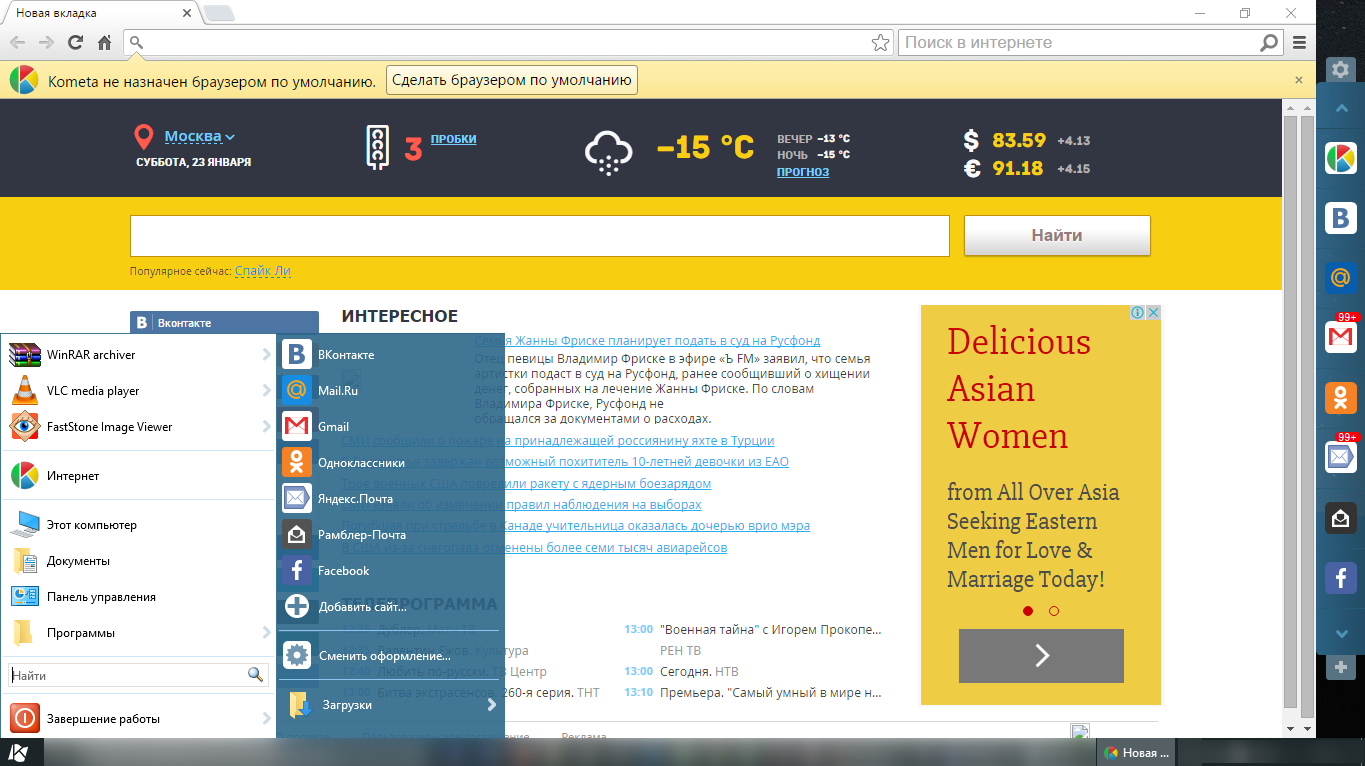This screenshot has width=1365, height=766.
Task: Open Gmail in the start menu sites list
Action: [390, 427]
